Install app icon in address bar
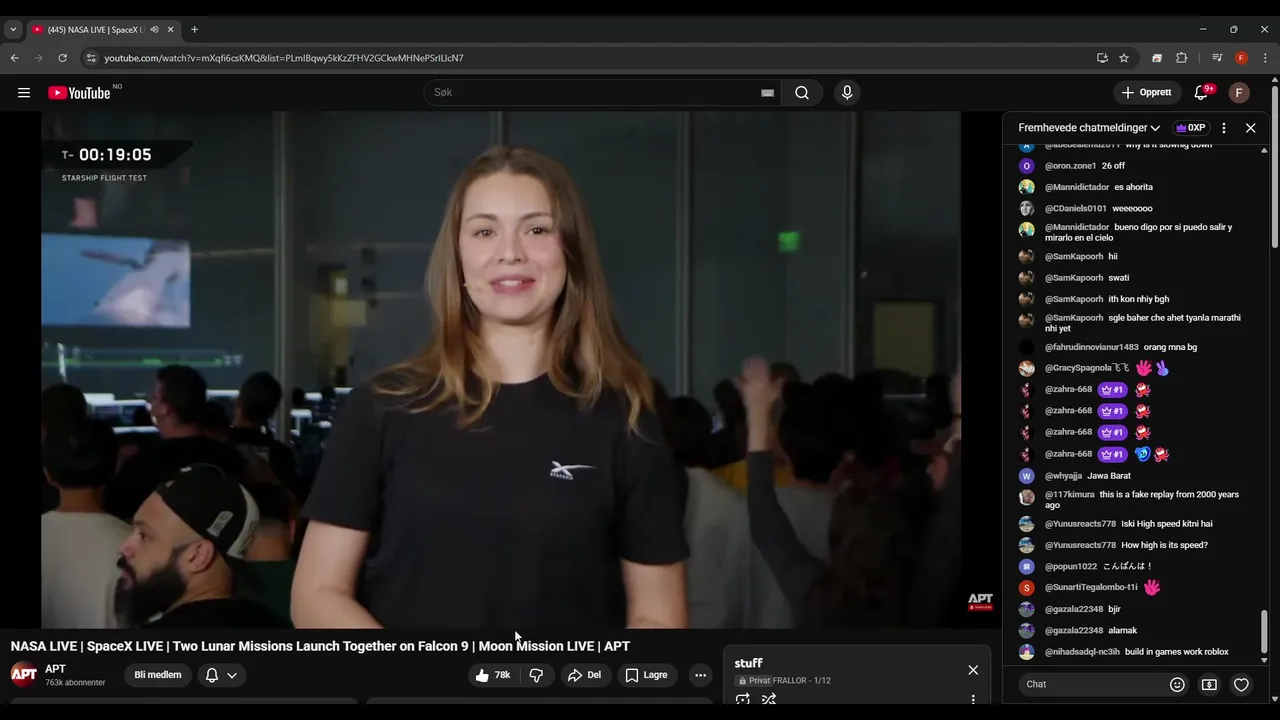 click(x=1102, y=58)
